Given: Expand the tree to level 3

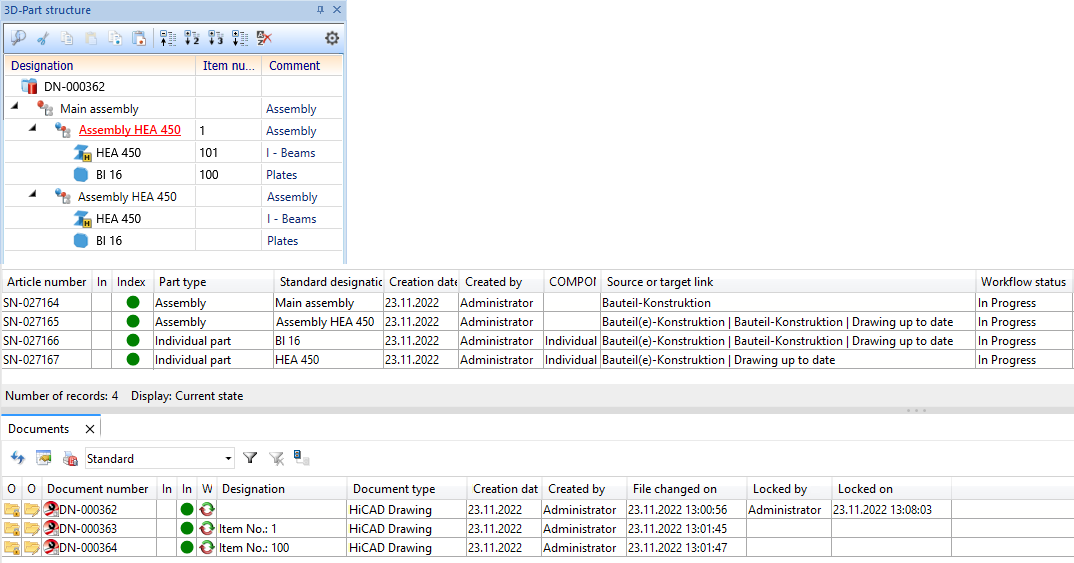Looking at the screenshot, I should 215,38.
